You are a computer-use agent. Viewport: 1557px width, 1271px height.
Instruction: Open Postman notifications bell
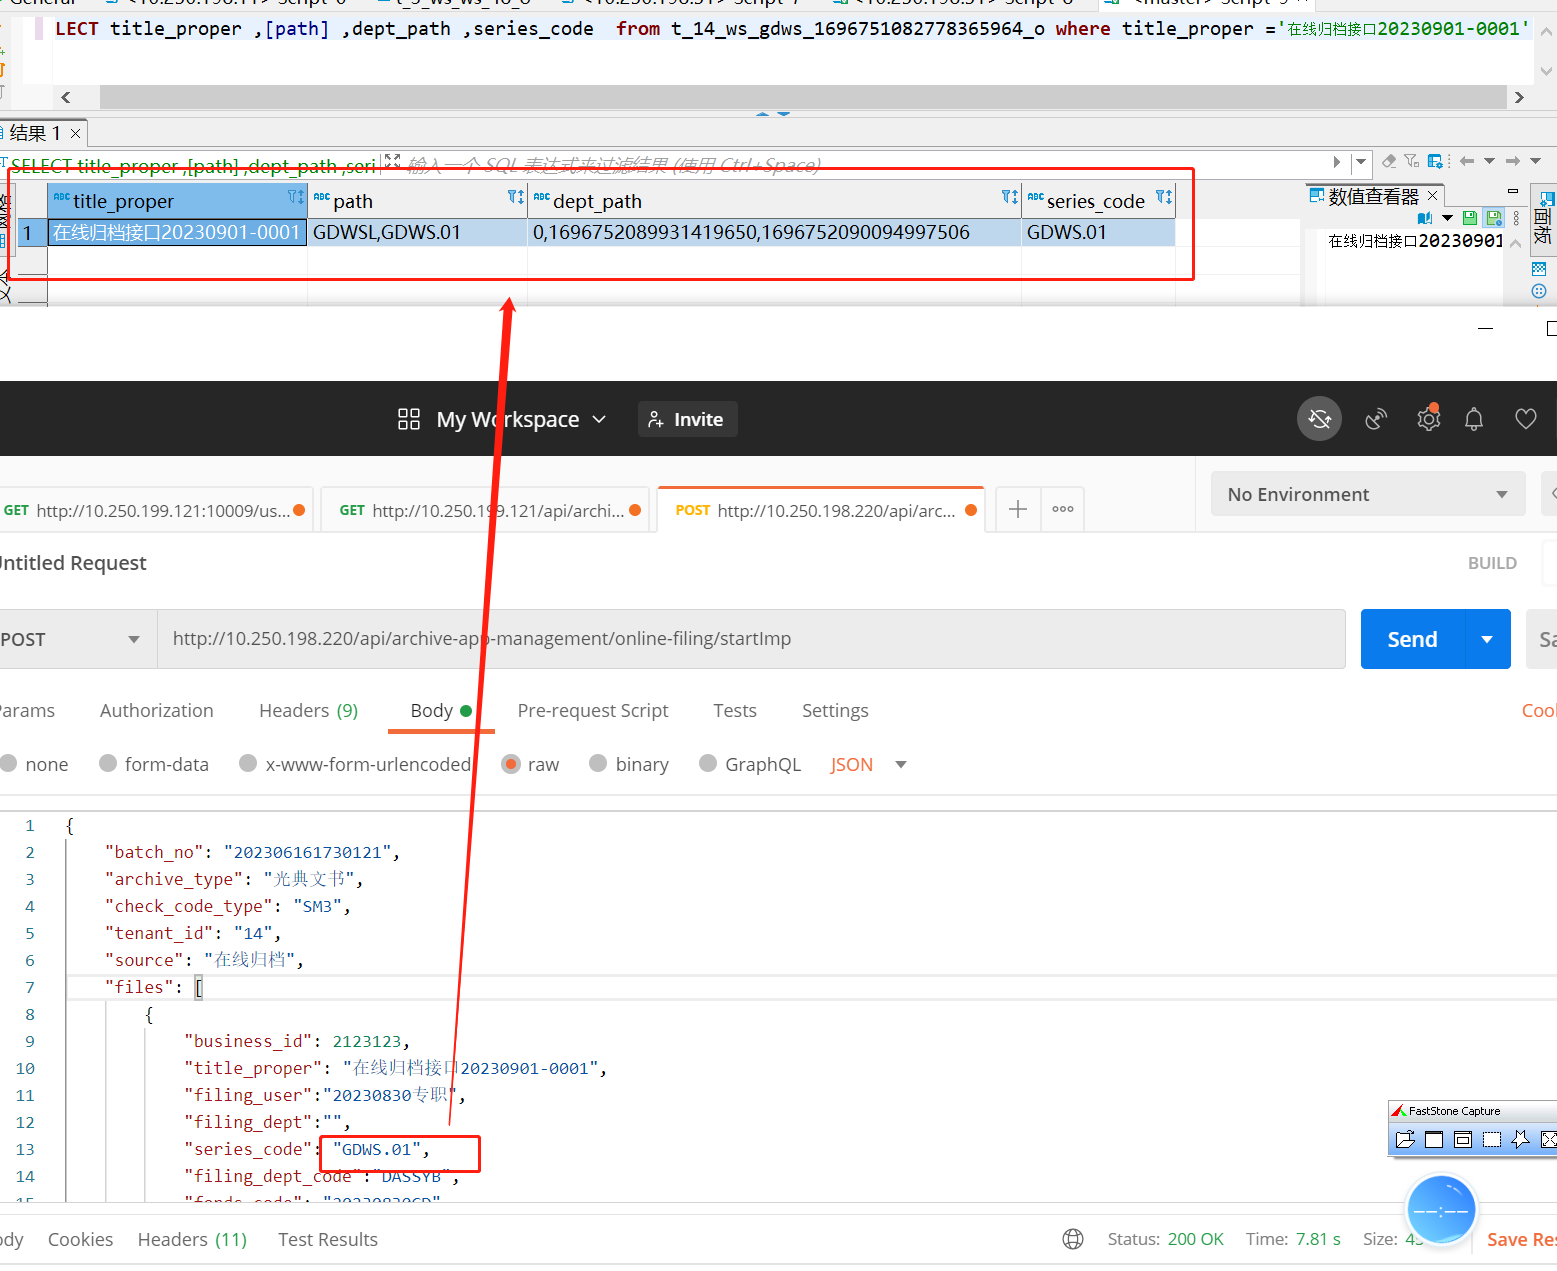pos(1474,419)
